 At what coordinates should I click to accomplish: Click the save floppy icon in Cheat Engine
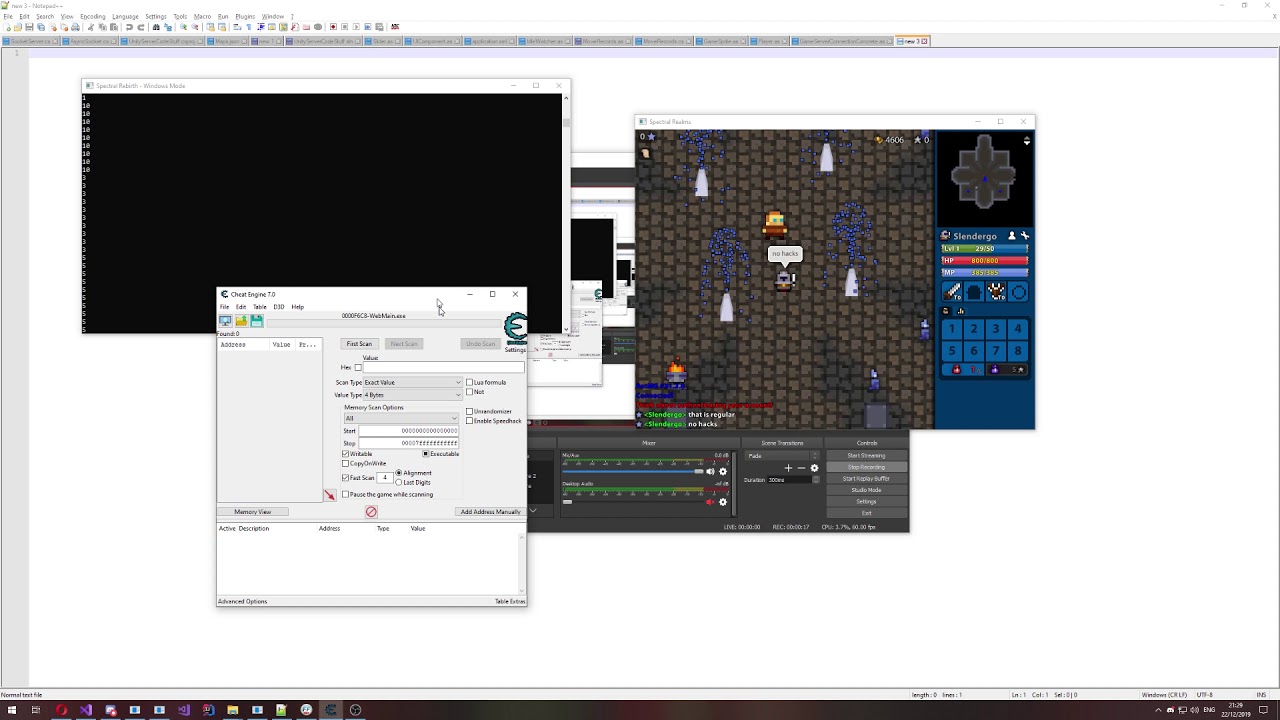point(257,321)
